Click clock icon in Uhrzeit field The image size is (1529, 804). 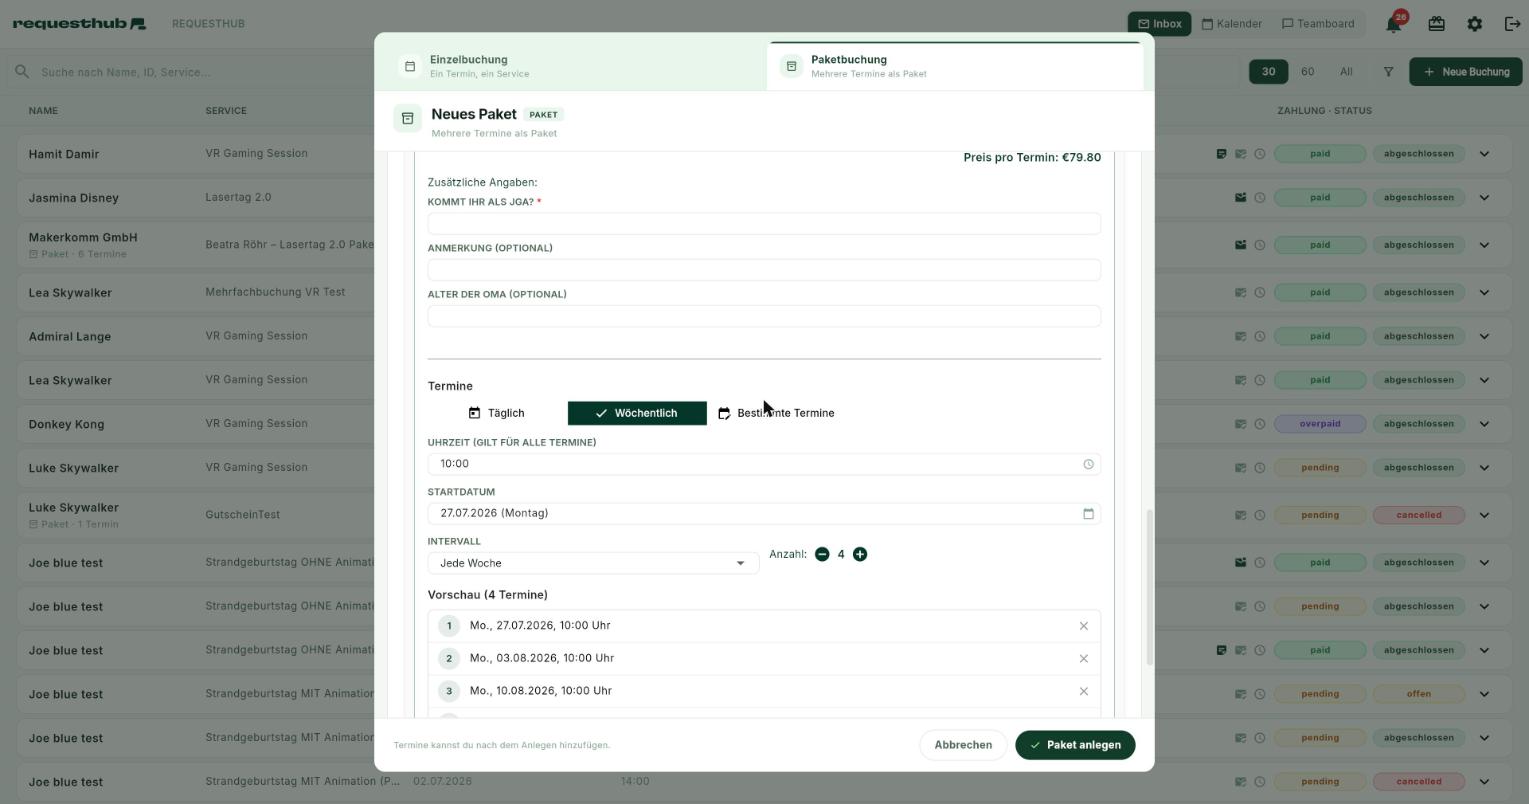[1088, 464]
